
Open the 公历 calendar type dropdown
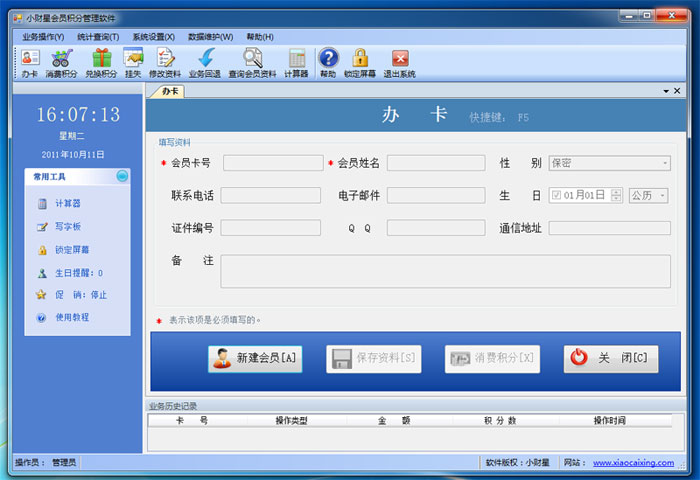(661, 196)
